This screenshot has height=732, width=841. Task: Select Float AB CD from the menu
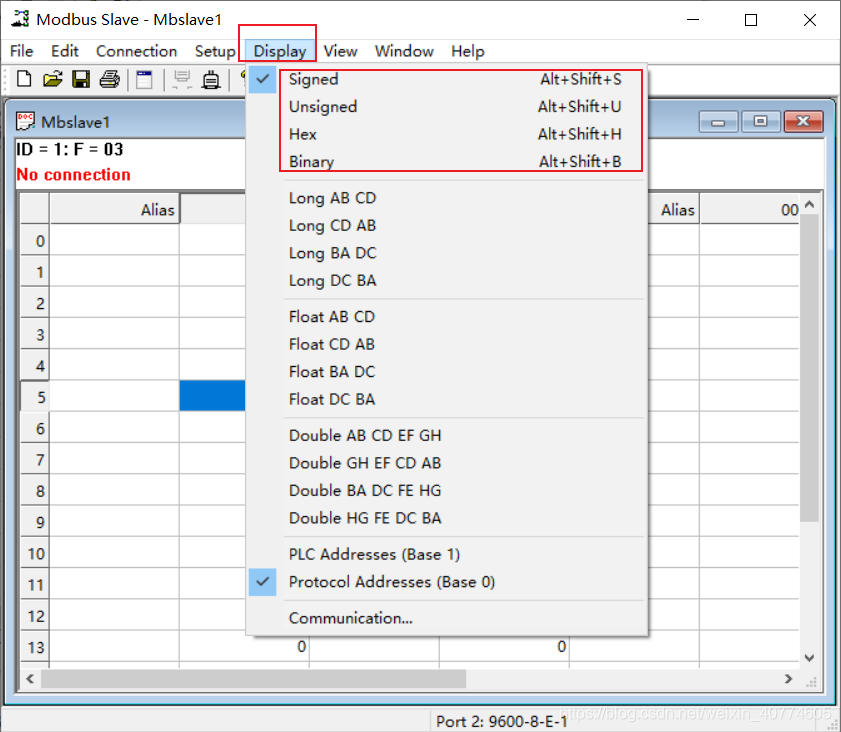pos(447,317)
